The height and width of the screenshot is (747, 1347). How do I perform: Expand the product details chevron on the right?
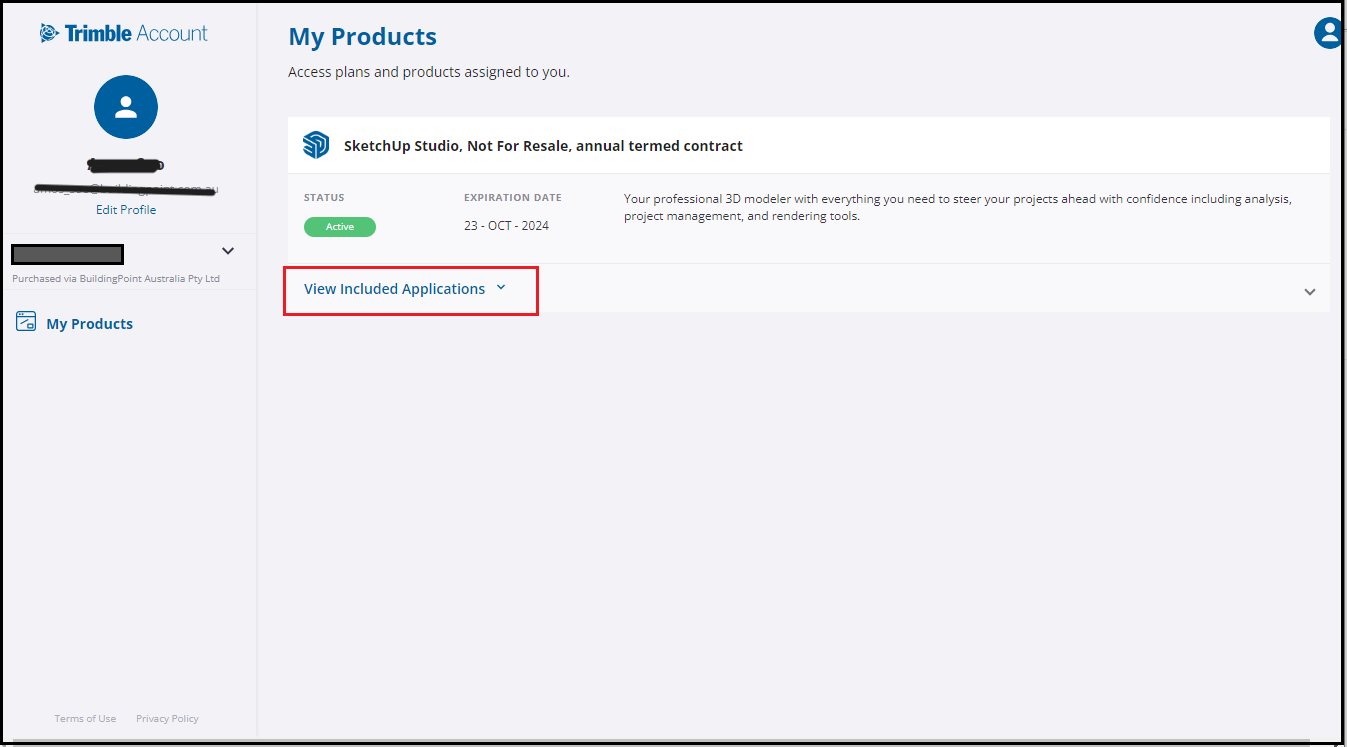coord(1309,292)
